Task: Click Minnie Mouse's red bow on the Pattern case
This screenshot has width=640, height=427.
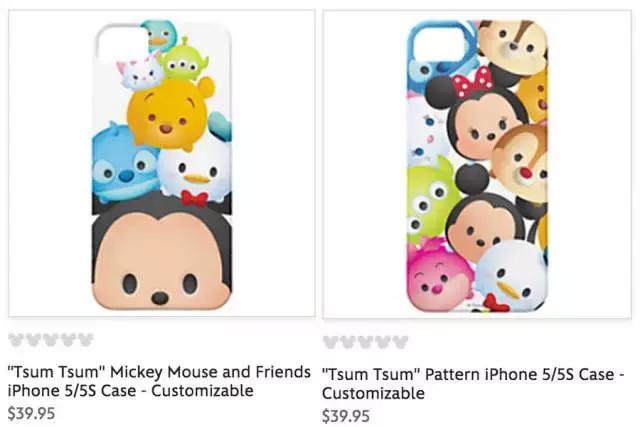Action: coord(473,83)
